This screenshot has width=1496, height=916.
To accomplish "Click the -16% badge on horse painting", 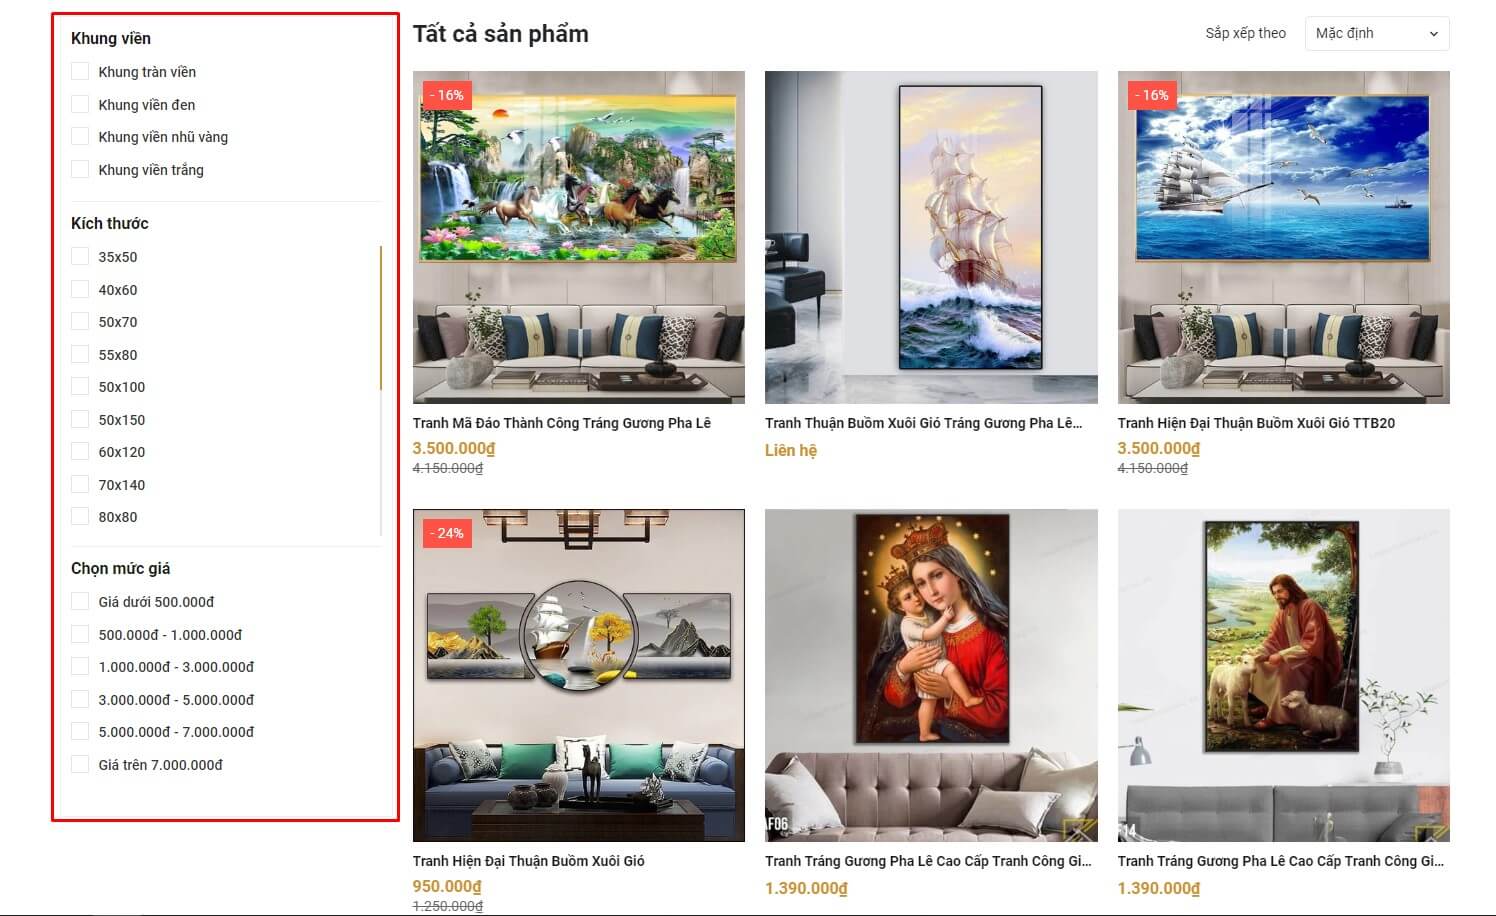I will point(446,95).
